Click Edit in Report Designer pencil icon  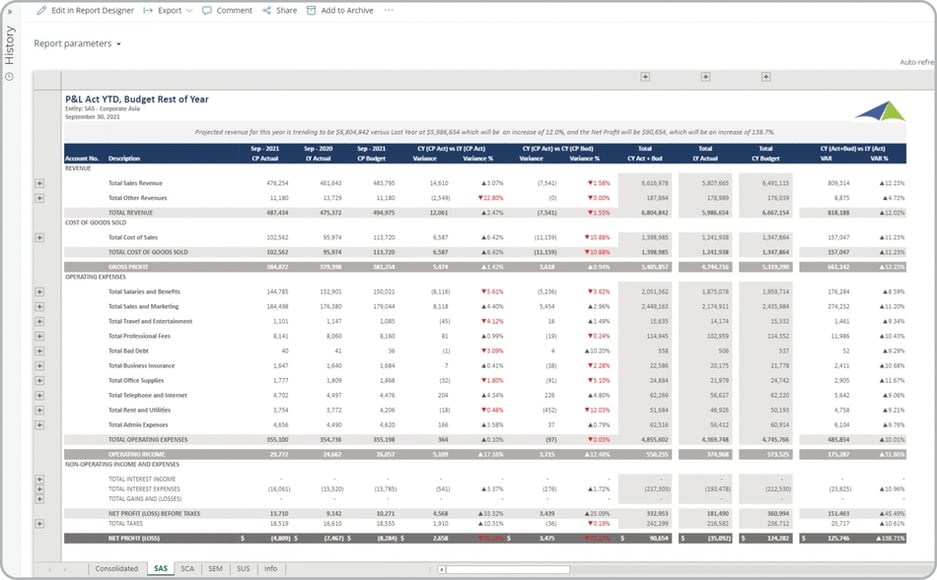(x=41, y=10)
